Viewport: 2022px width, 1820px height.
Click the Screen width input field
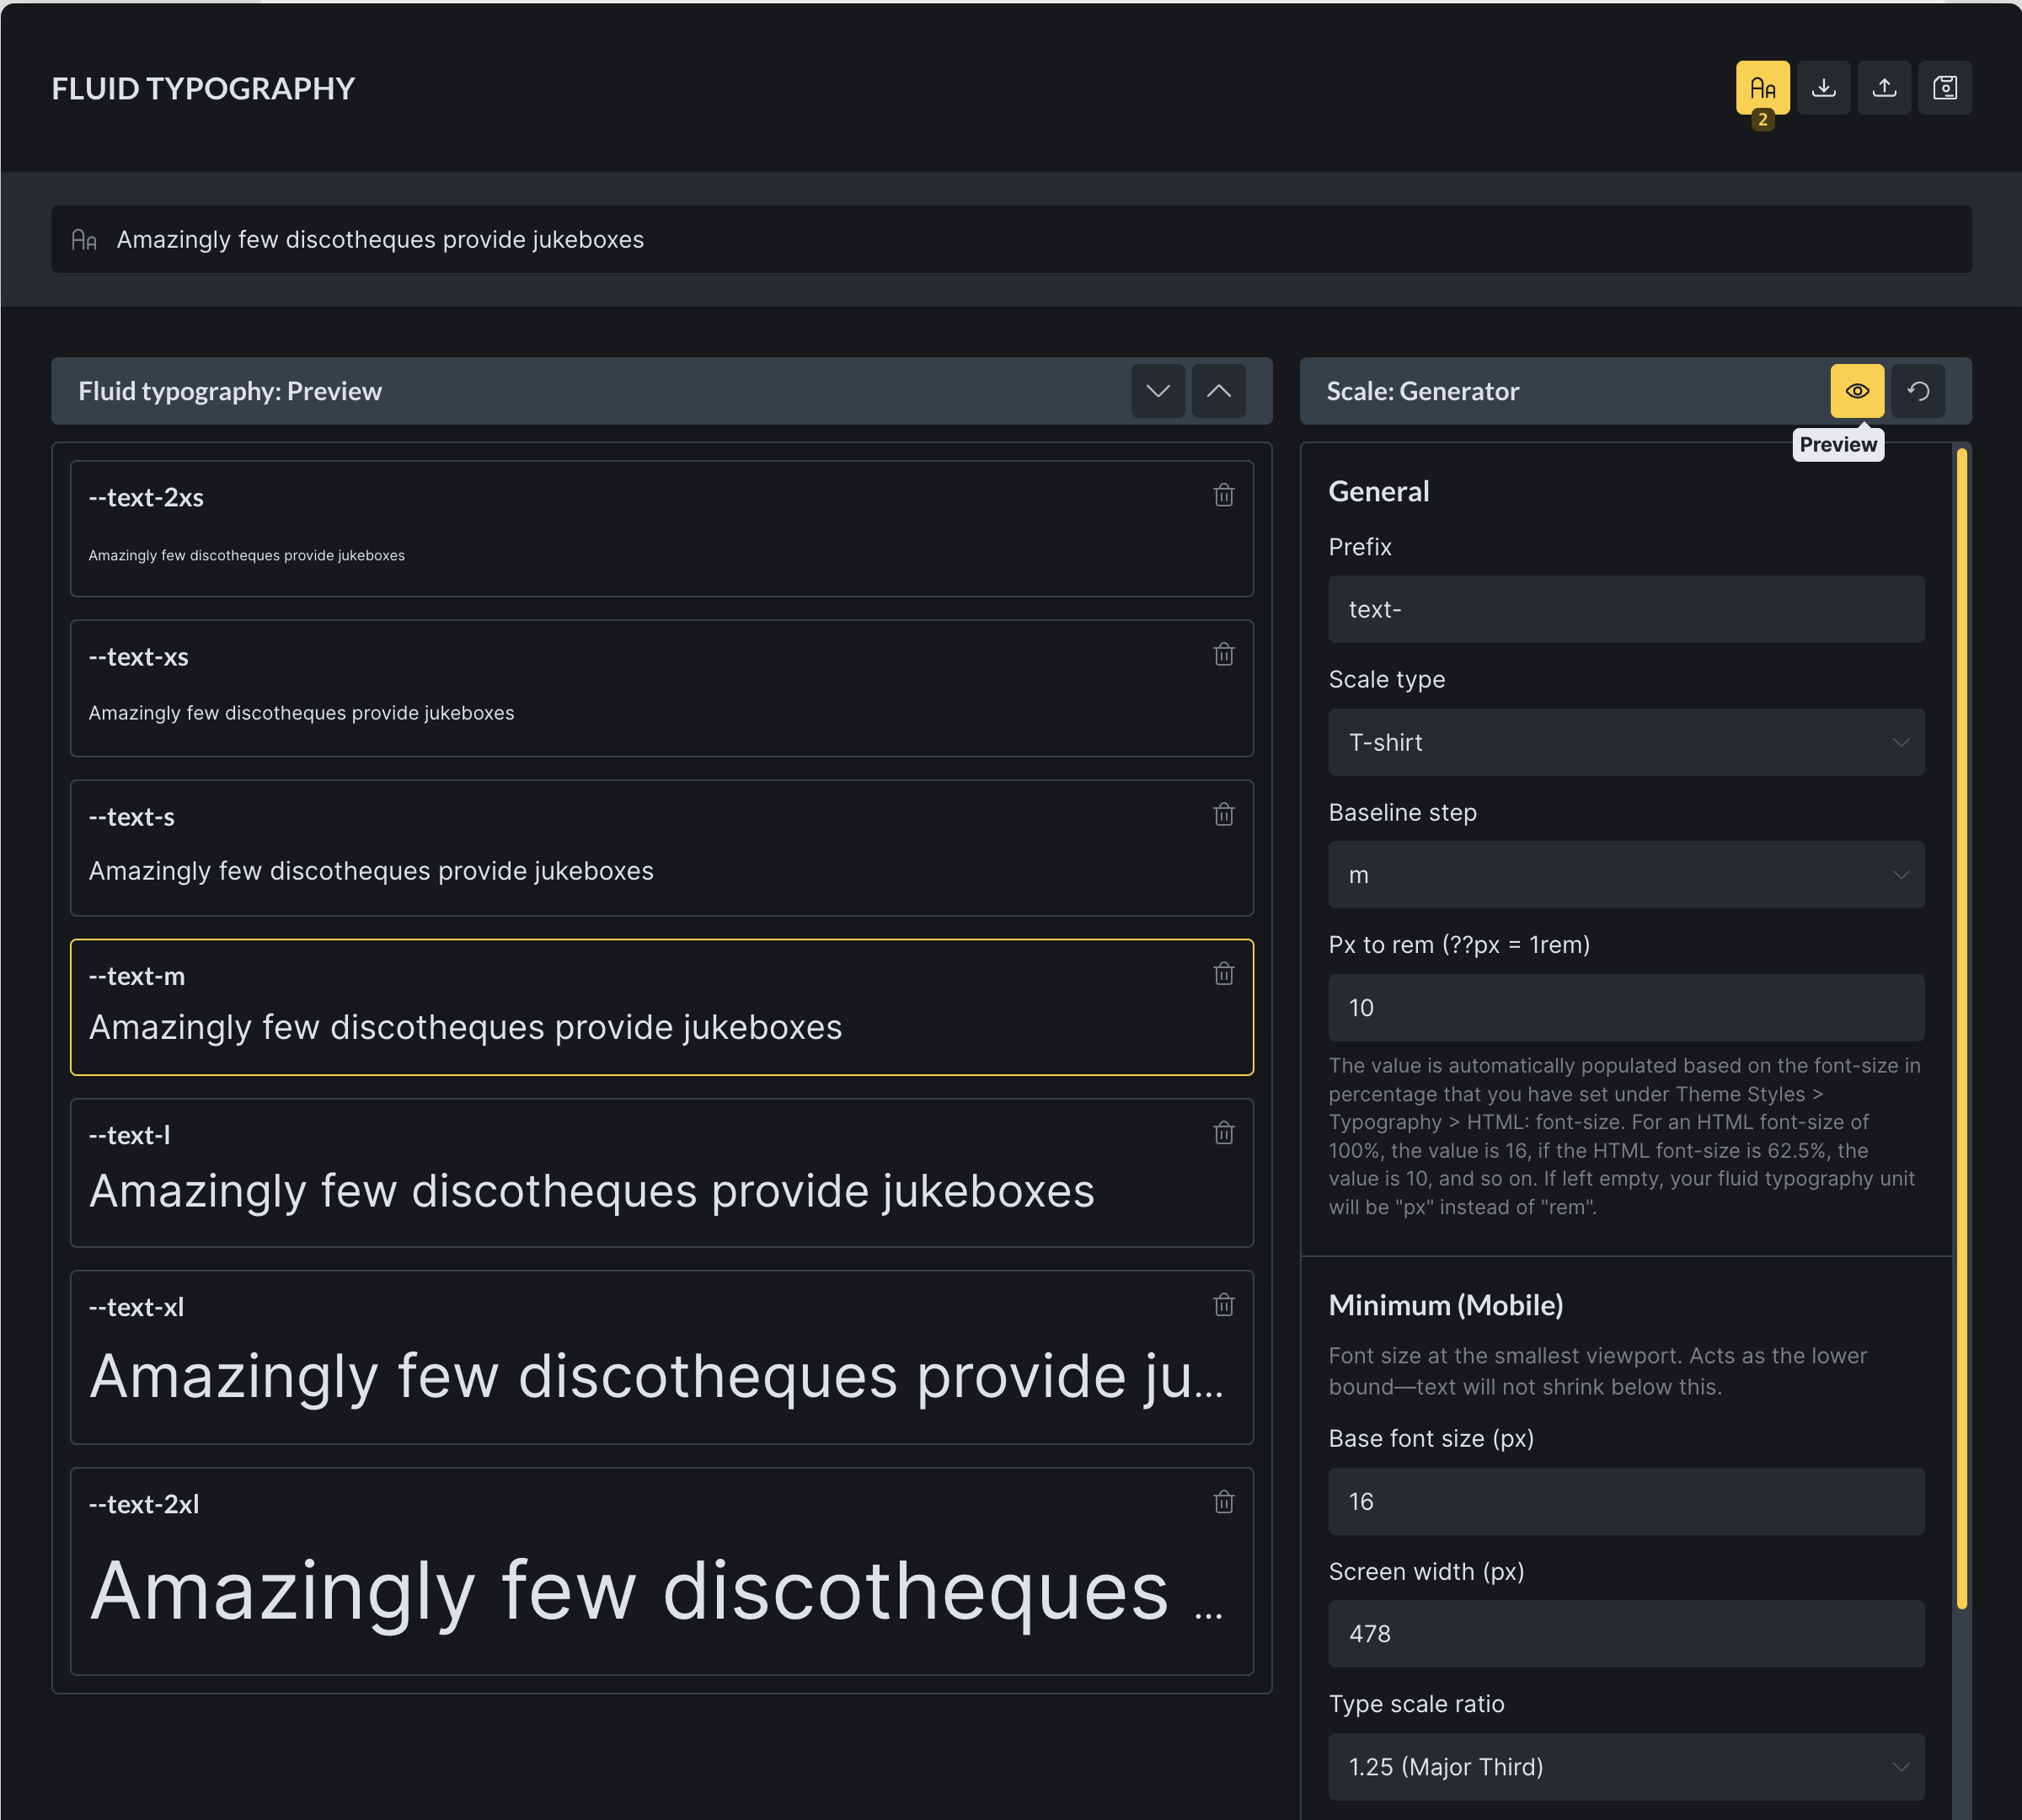1625,1634
